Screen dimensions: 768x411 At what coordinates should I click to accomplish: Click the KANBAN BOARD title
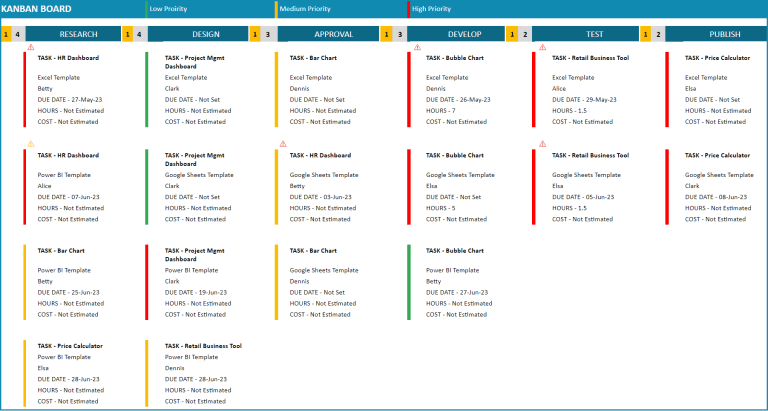(35, 9)
